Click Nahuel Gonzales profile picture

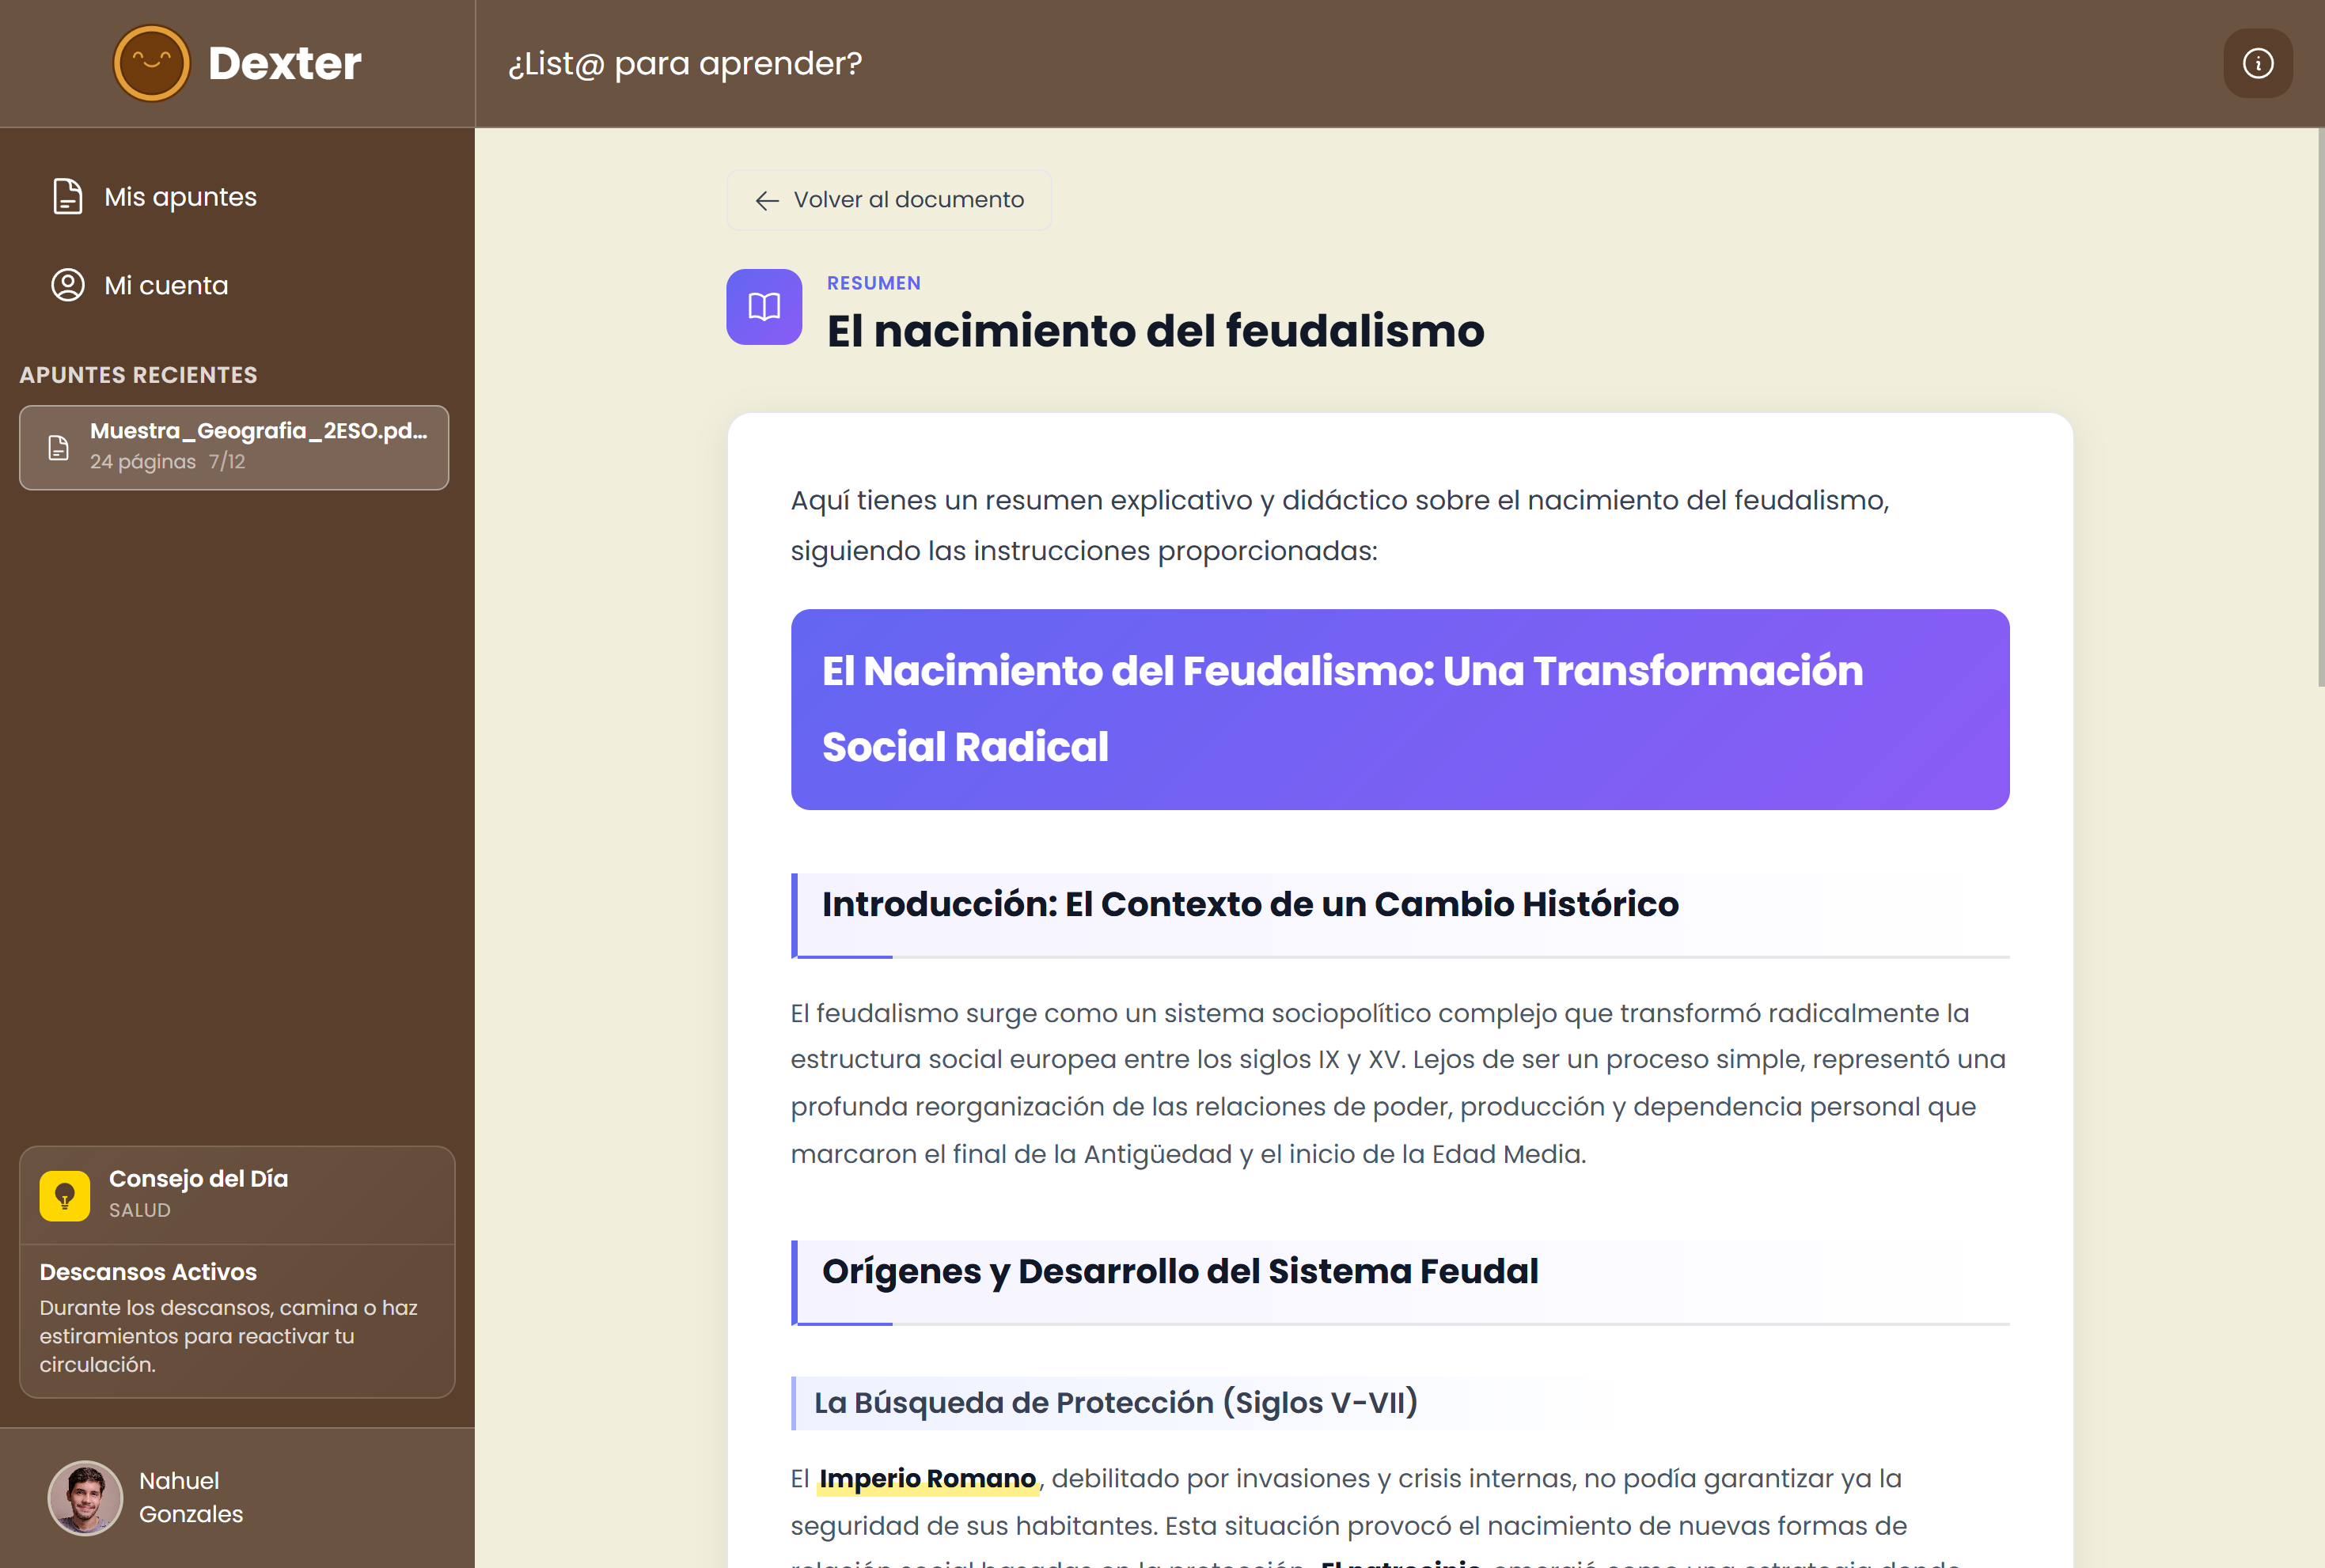click(85, 1497)
